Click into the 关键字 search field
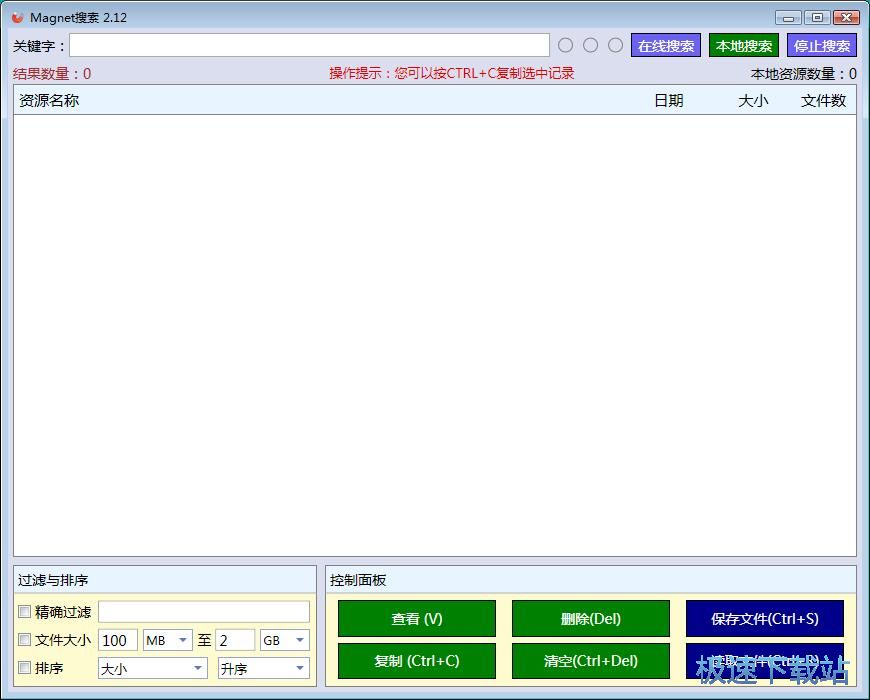Screen dimensions: 870x700 pos(309,46)
